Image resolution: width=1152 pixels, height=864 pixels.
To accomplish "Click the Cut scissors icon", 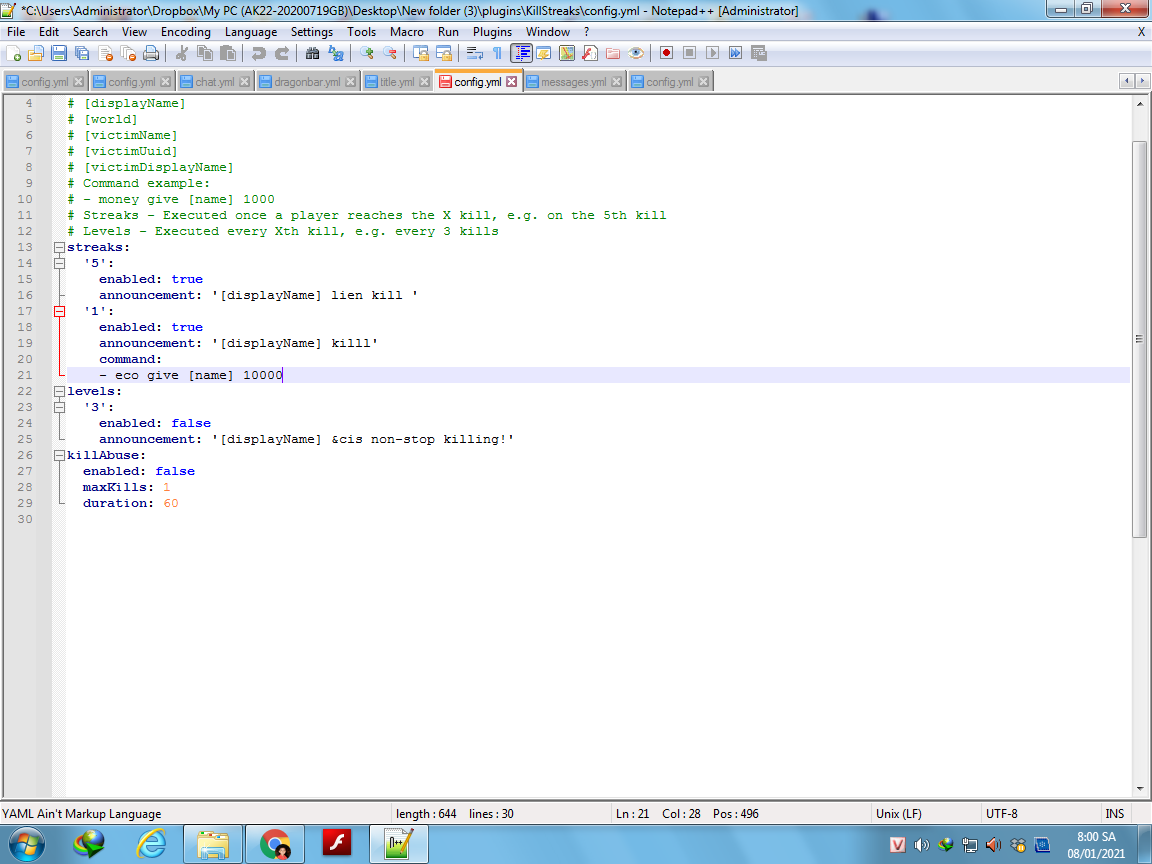I will (x=182, y=53).
